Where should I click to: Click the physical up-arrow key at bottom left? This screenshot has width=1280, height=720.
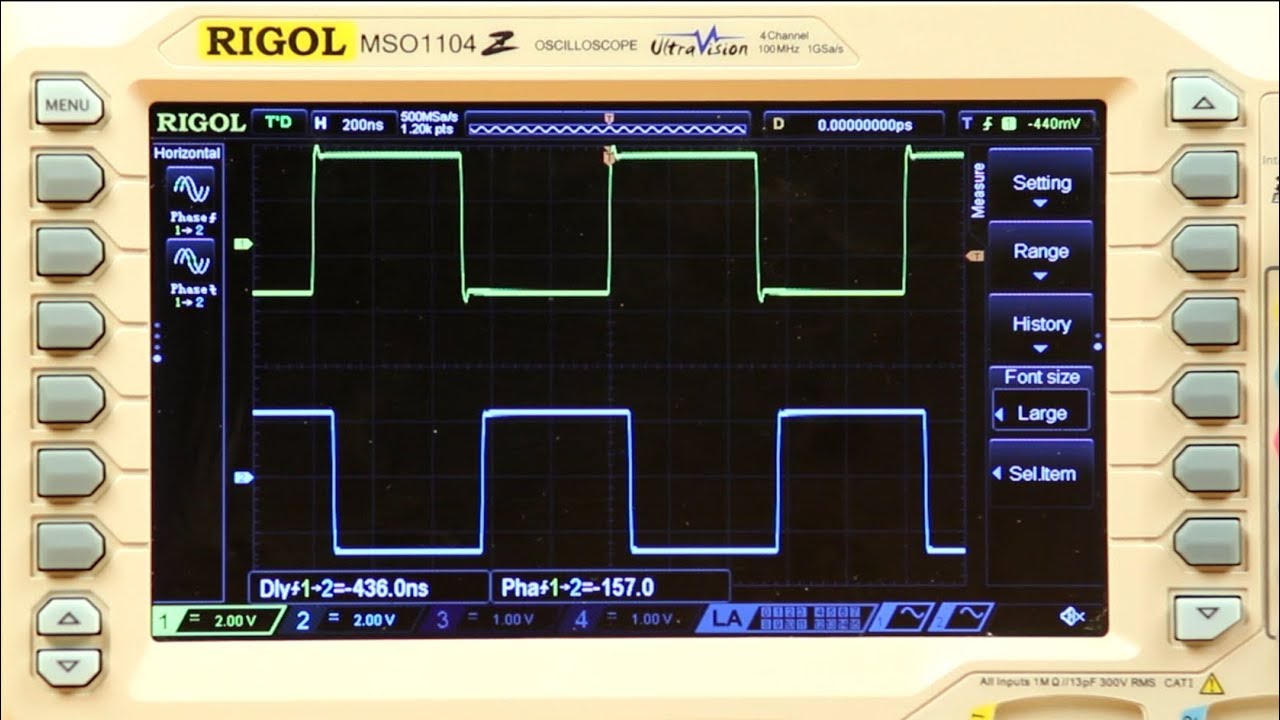point(68,618)
